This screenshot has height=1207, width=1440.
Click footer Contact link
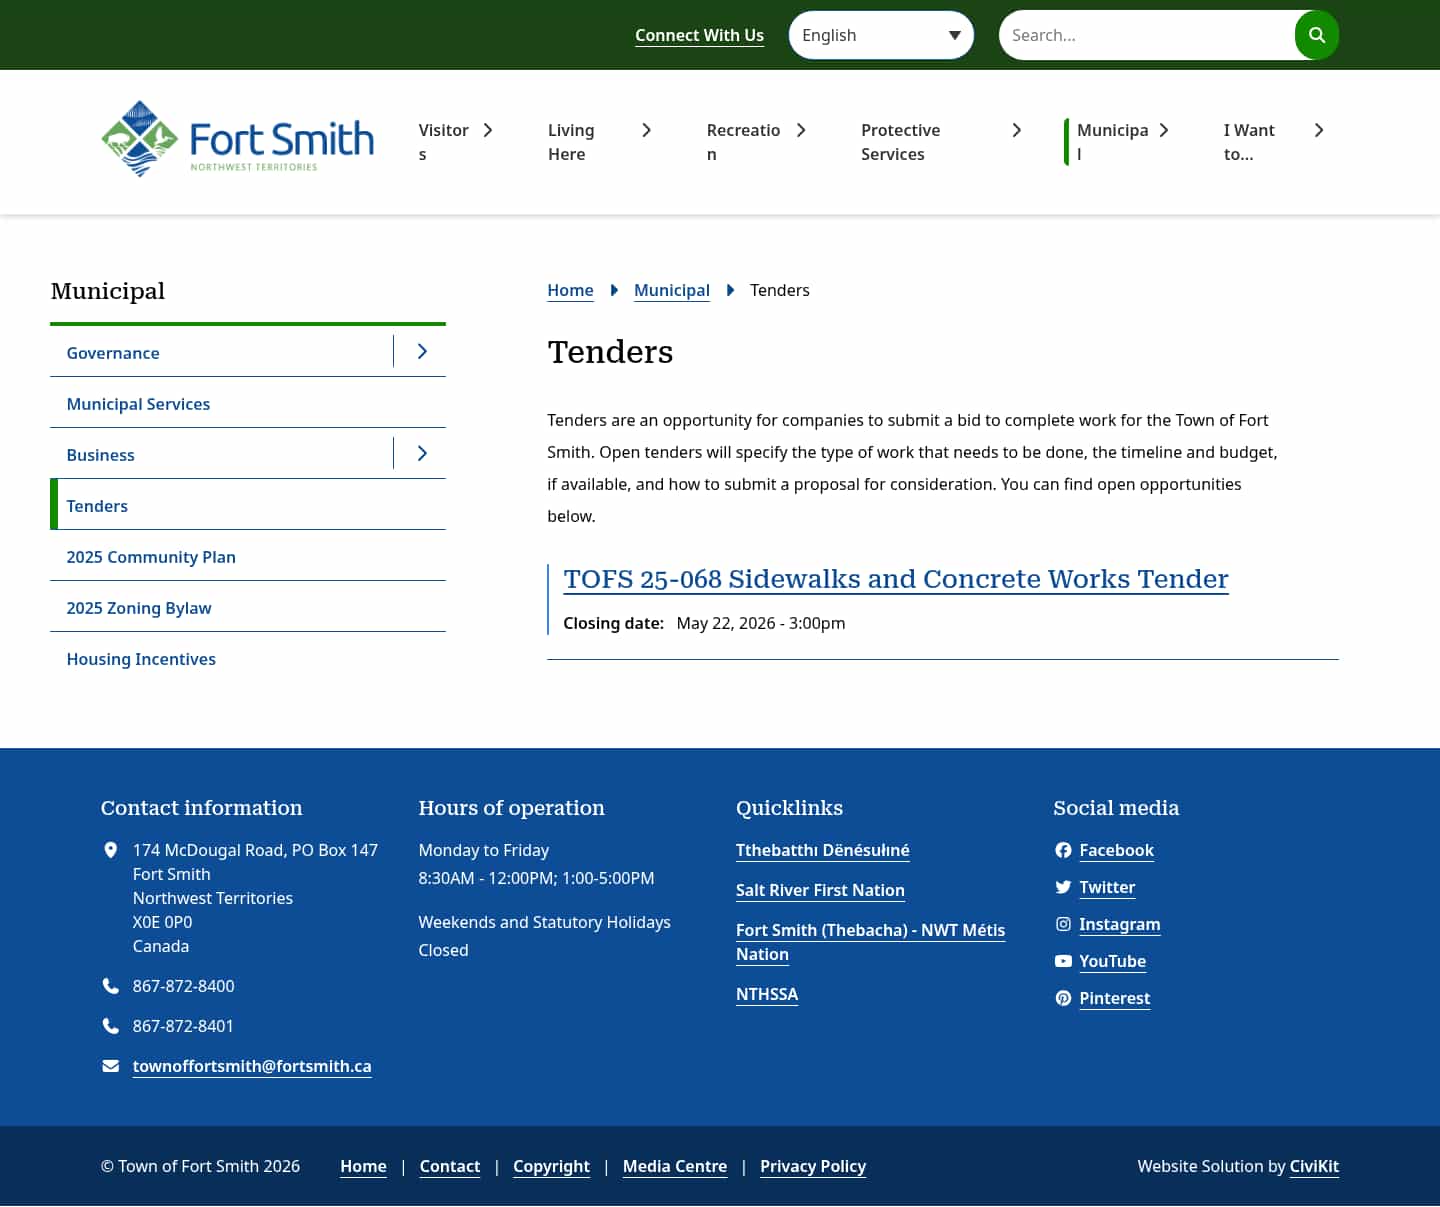(x=450, y=1166)
